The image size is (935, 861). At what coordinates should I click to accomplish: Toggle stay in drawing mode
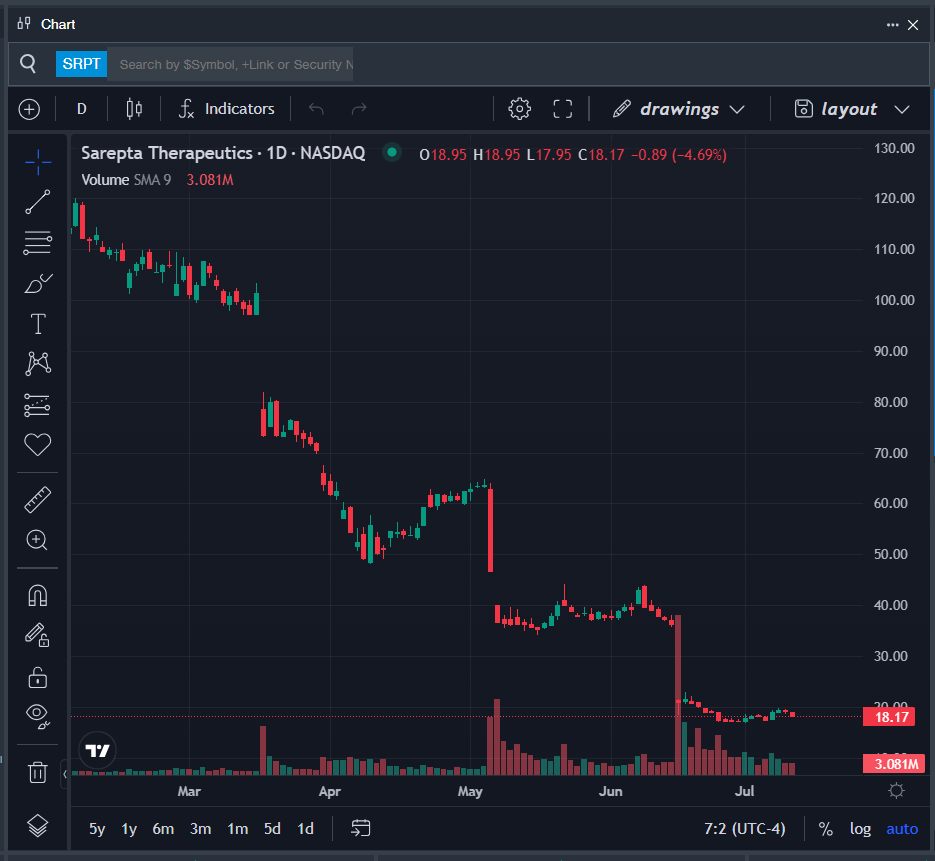coord(38,636)
